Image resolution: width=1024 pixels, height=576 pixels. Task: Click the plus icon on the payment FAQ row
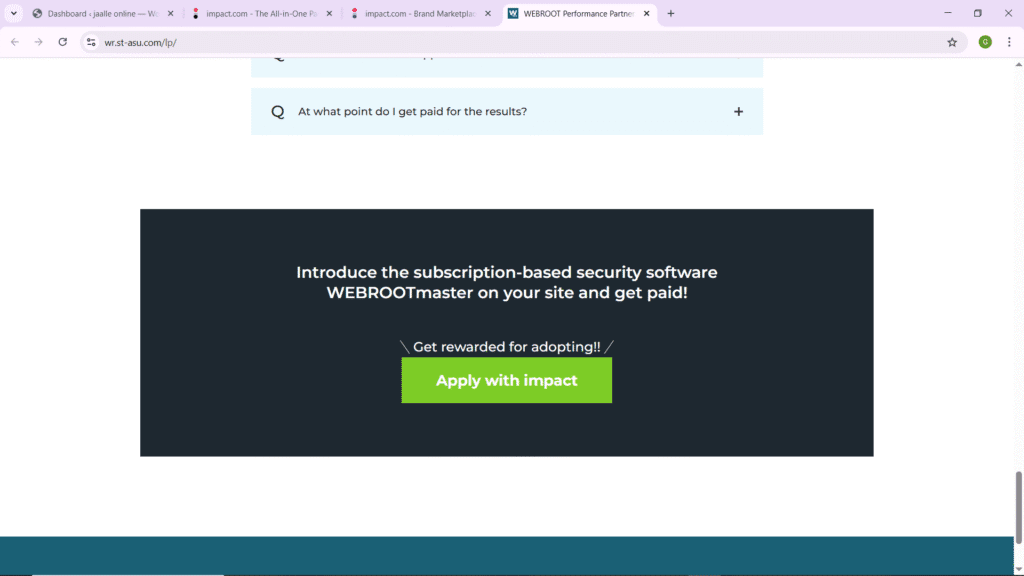(738, 112)
